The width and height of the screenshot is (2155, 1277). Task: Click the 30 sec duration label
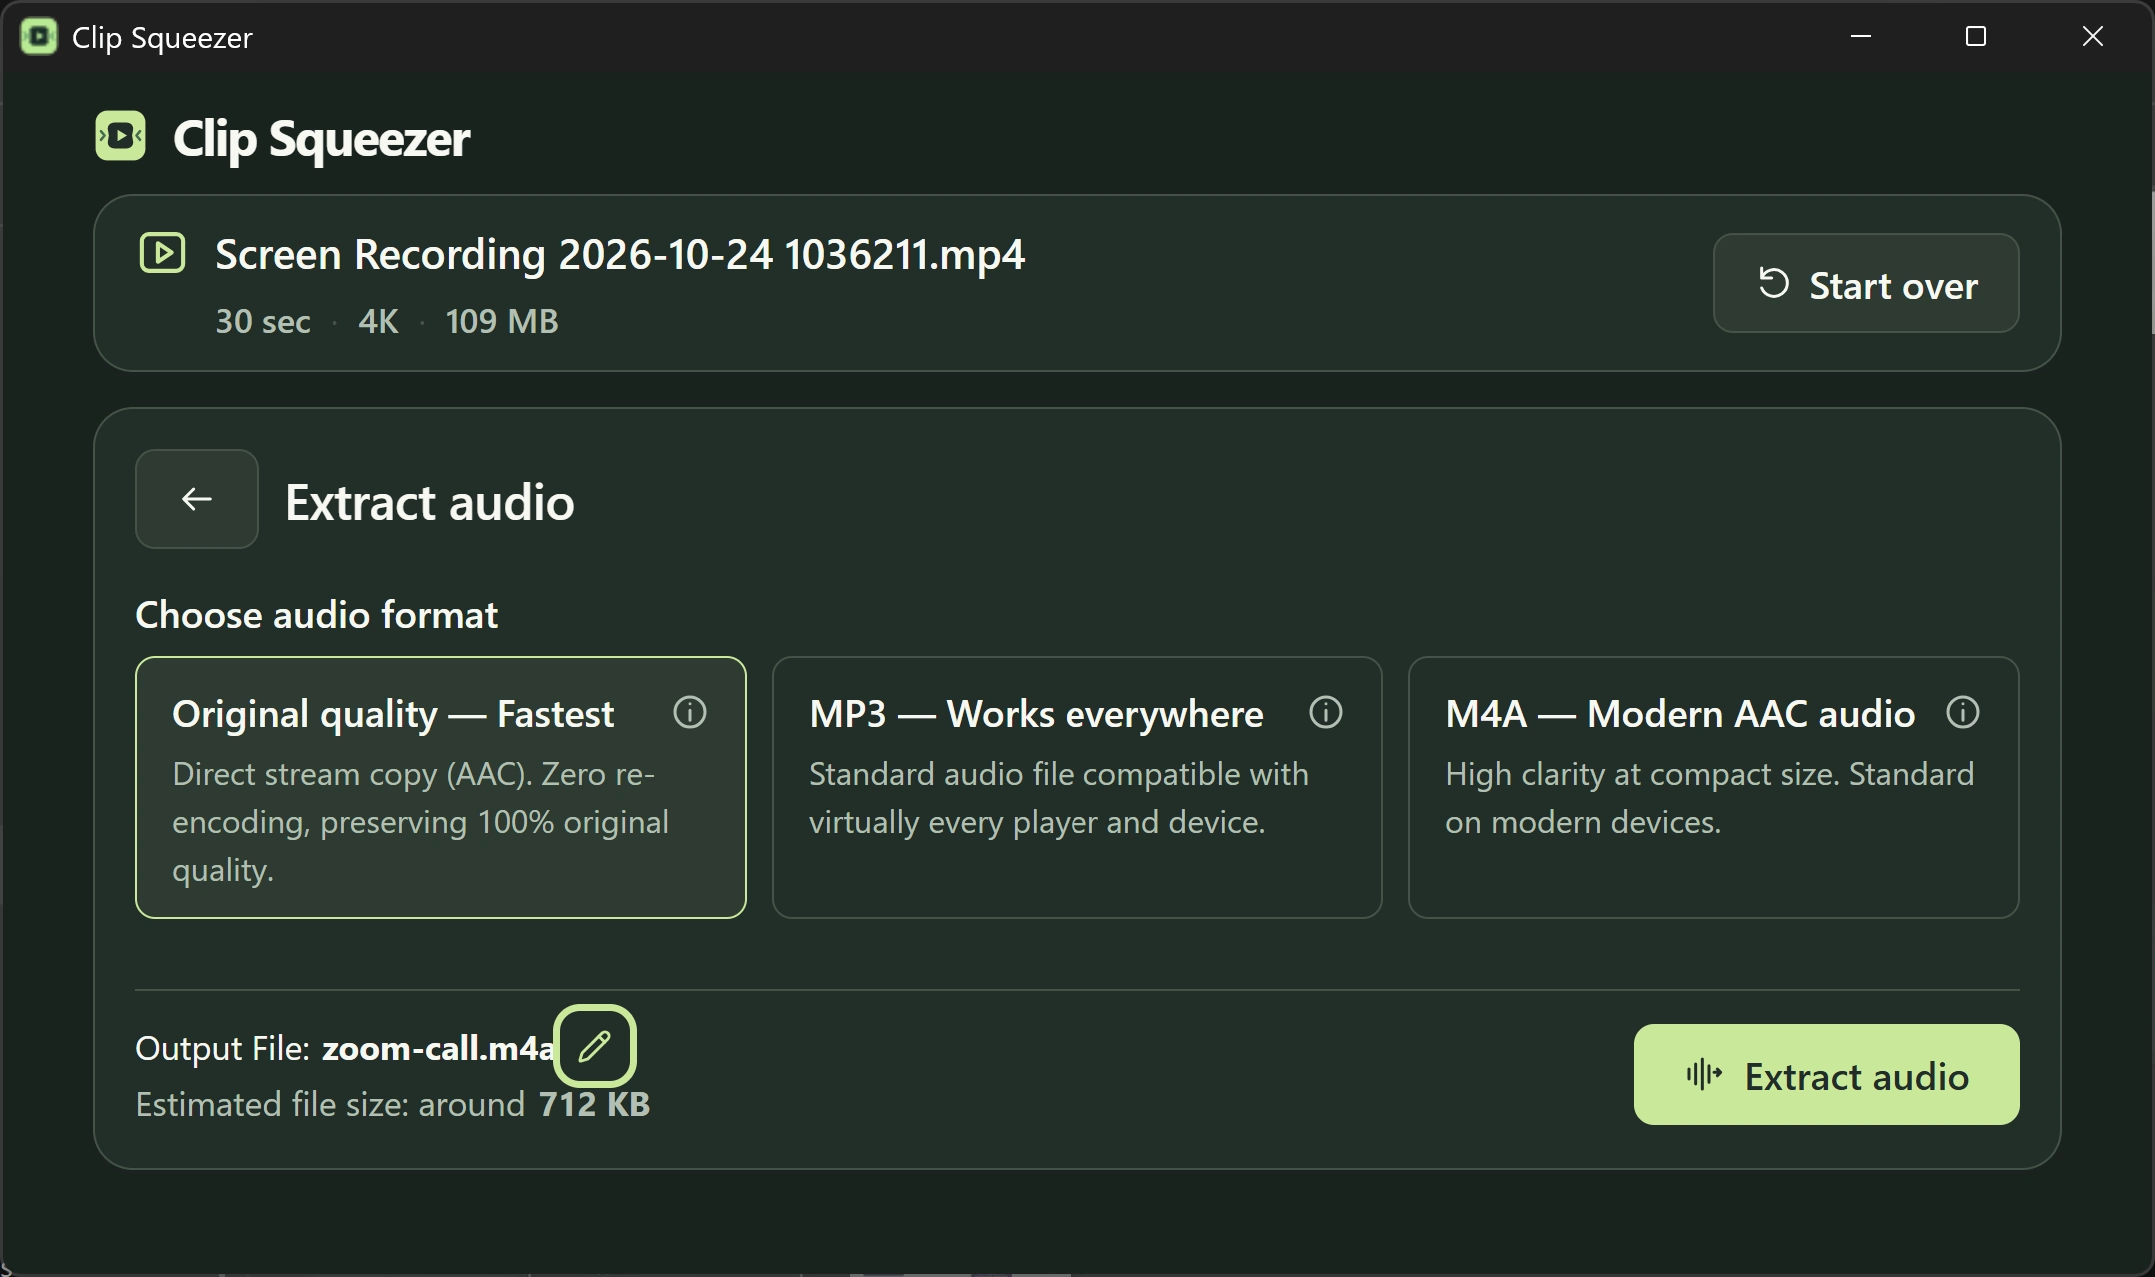(x=263, y=321)
